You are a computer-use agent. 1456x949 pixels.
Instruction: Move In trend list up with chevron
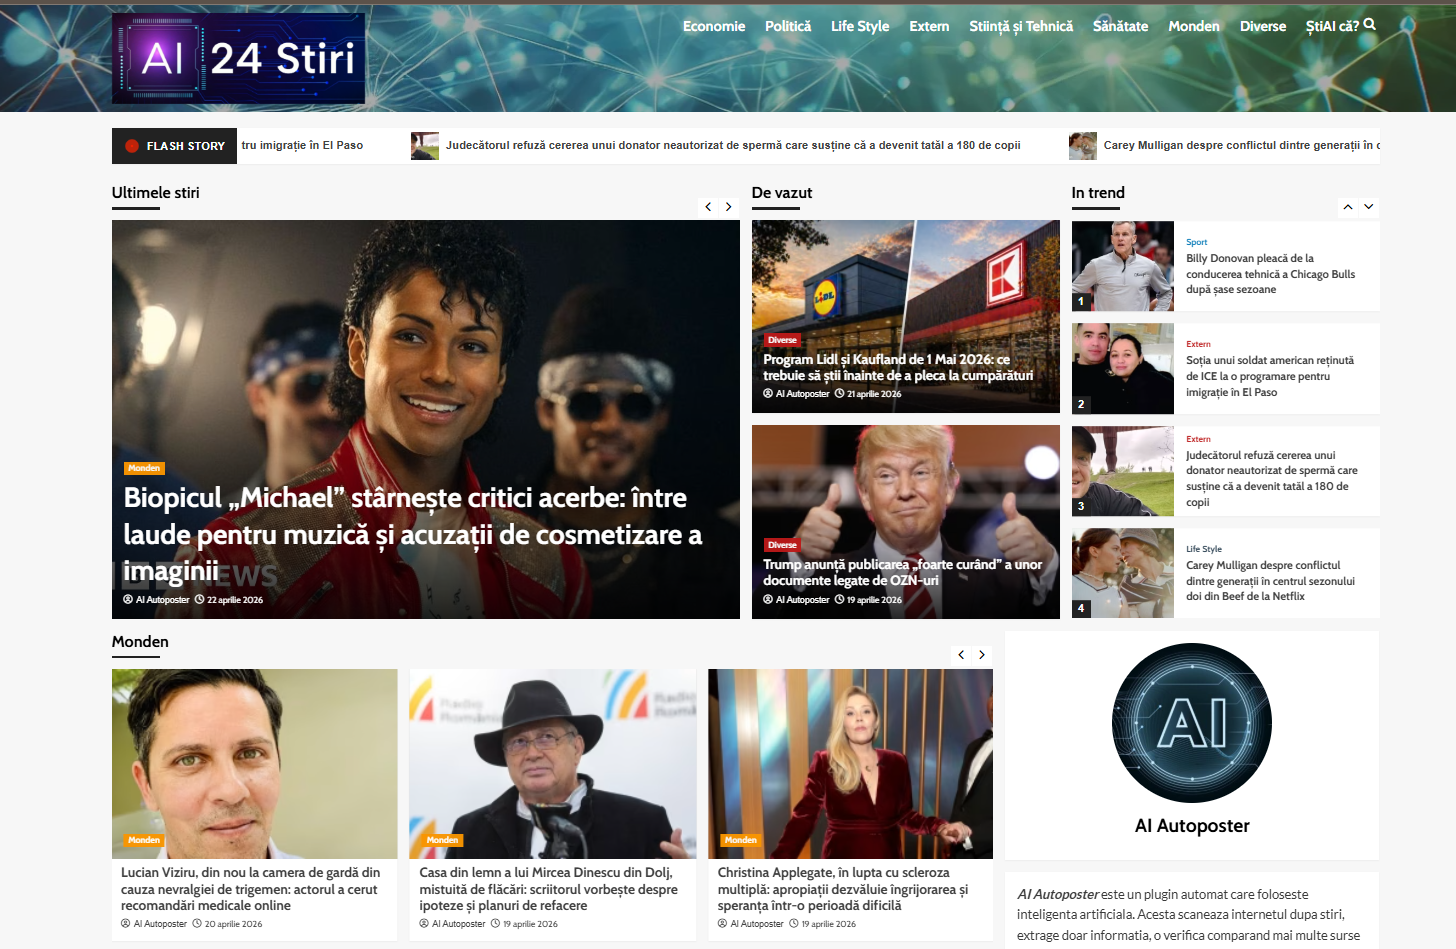(x=1348, y=206)
